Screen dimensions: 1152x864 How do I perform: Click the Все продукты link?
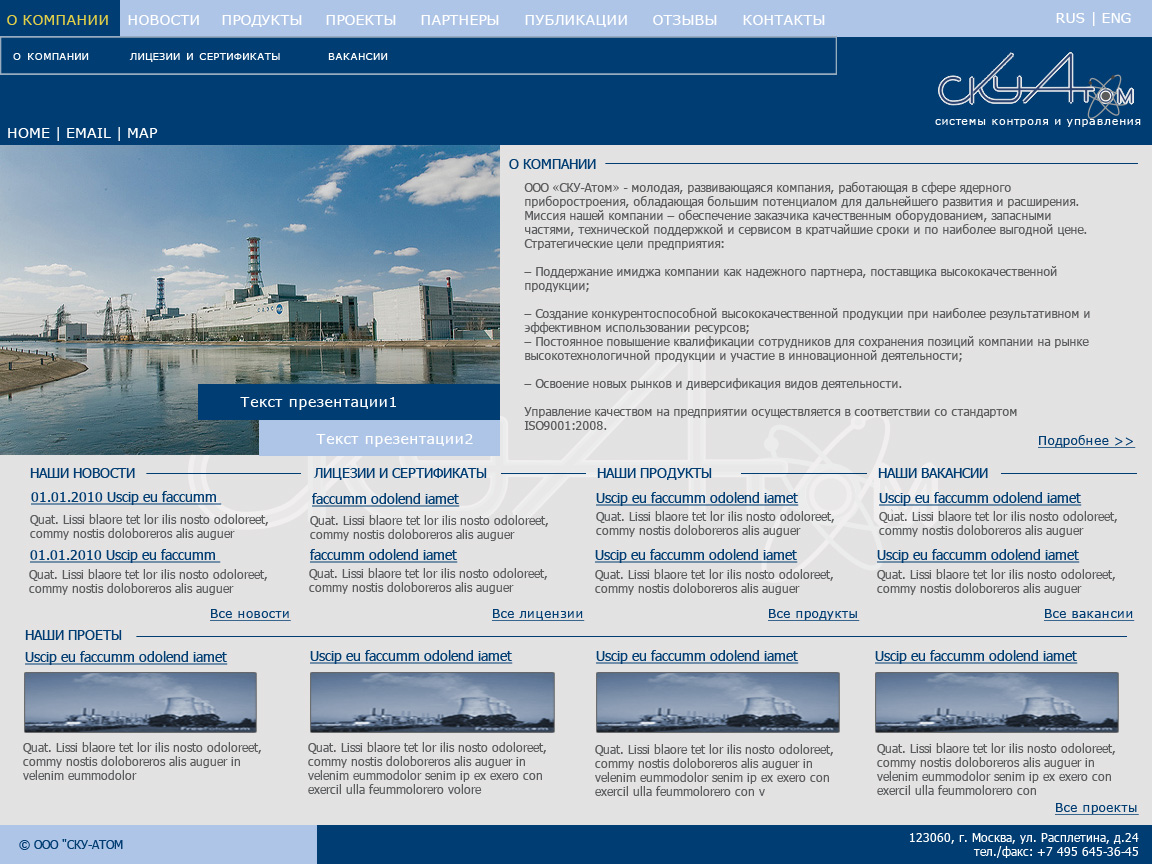click(x=813, y=613)
